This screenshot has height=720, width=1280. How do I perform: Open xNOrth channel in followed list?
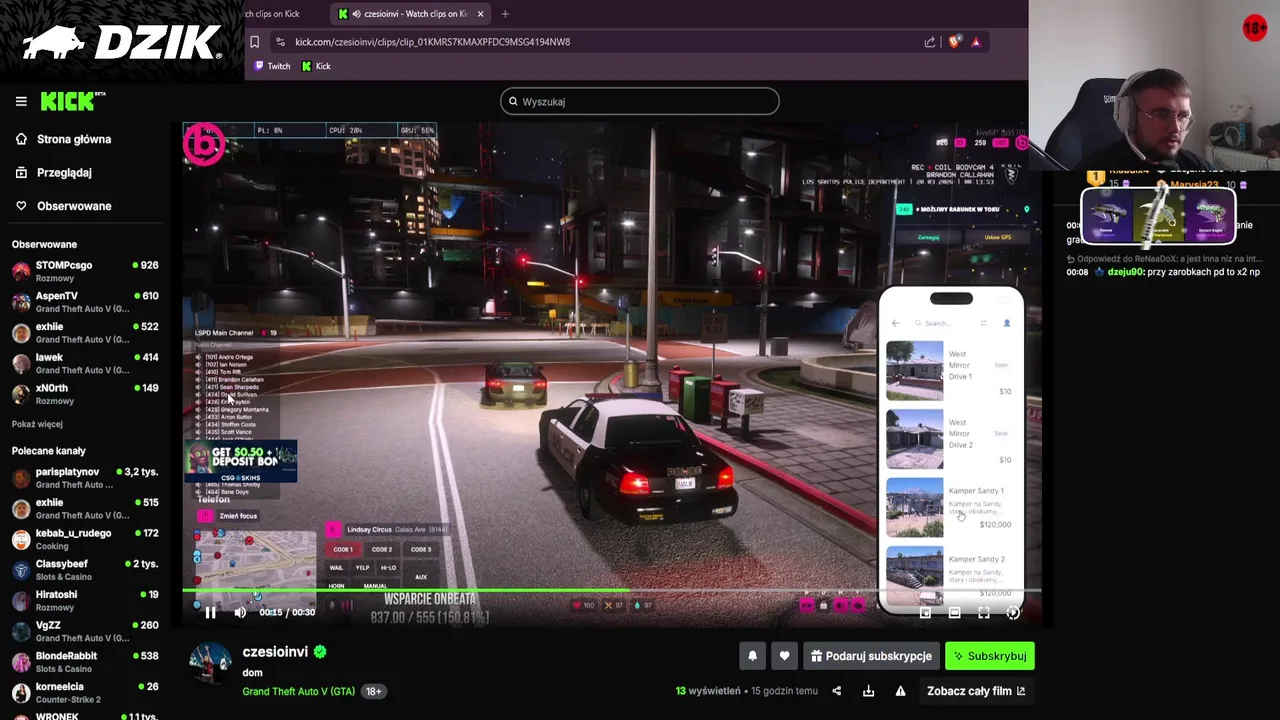point(85,394)
